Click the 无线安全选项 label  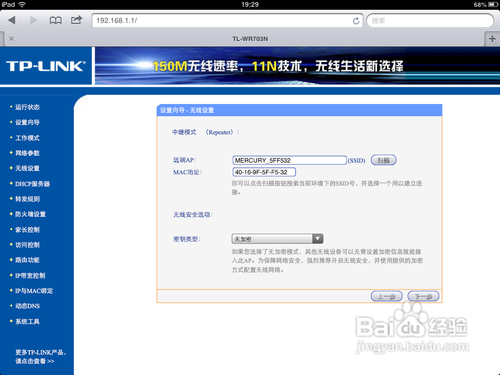point(193,215)
